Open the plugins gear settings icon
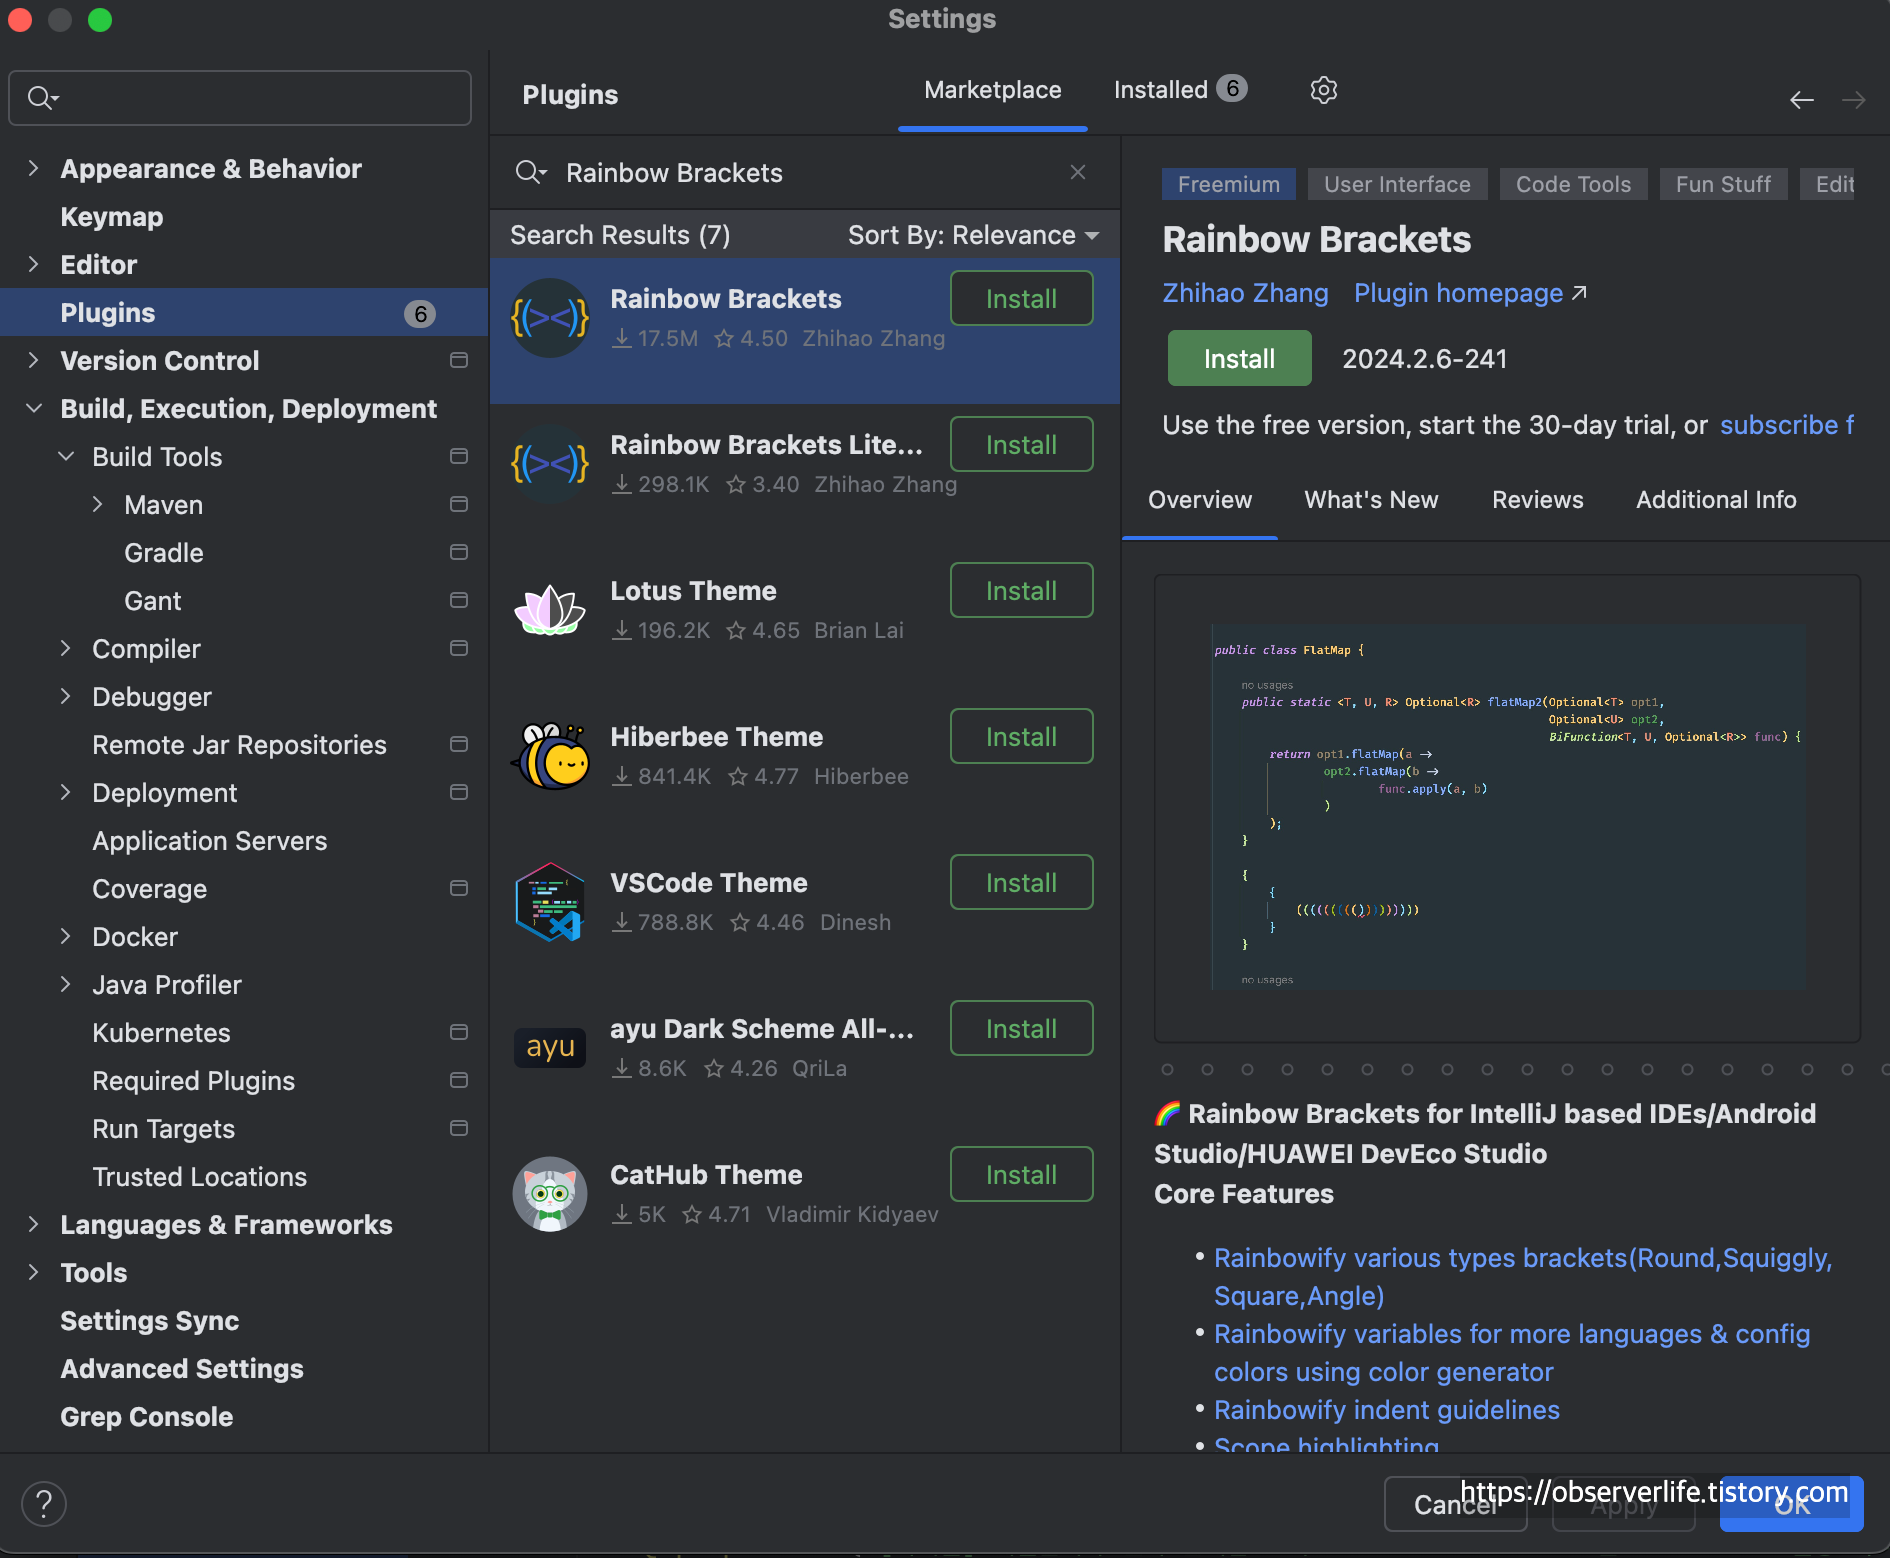The height and width of the screenshot is (1558, 1890). [x=1323, y=90]
